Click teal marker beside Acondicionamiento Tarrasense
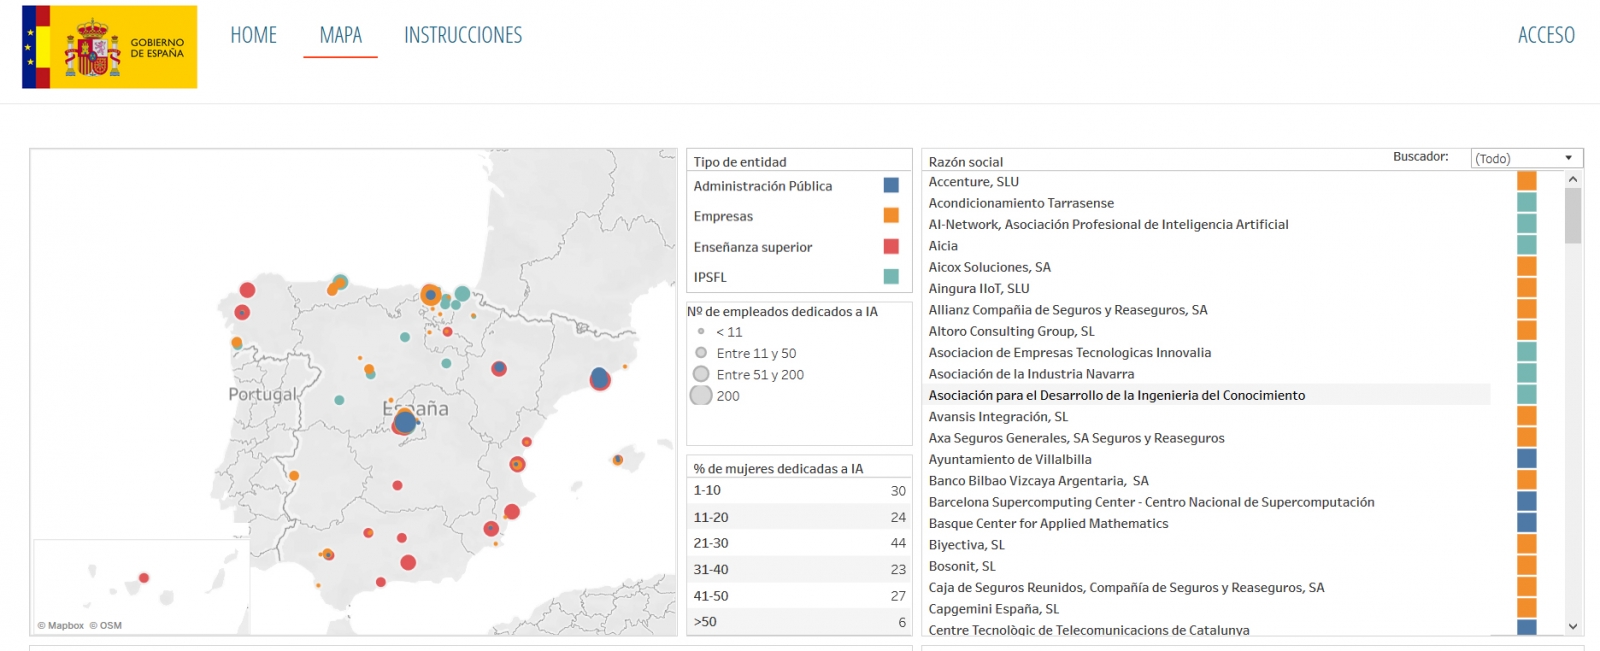1600x651 pixels. coord(1527,202)
